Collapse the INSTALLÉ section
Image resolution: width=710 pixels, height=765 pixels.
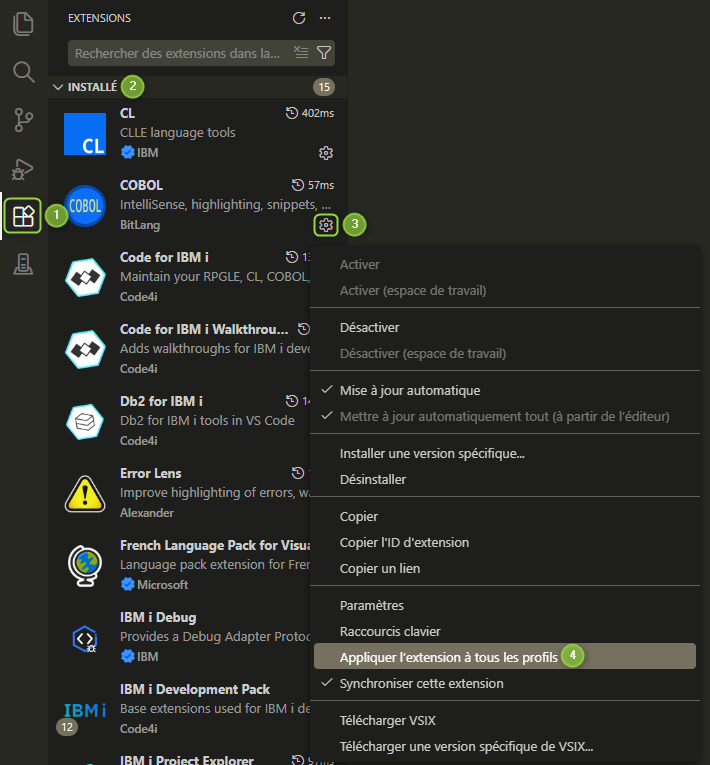pos(58,87)
